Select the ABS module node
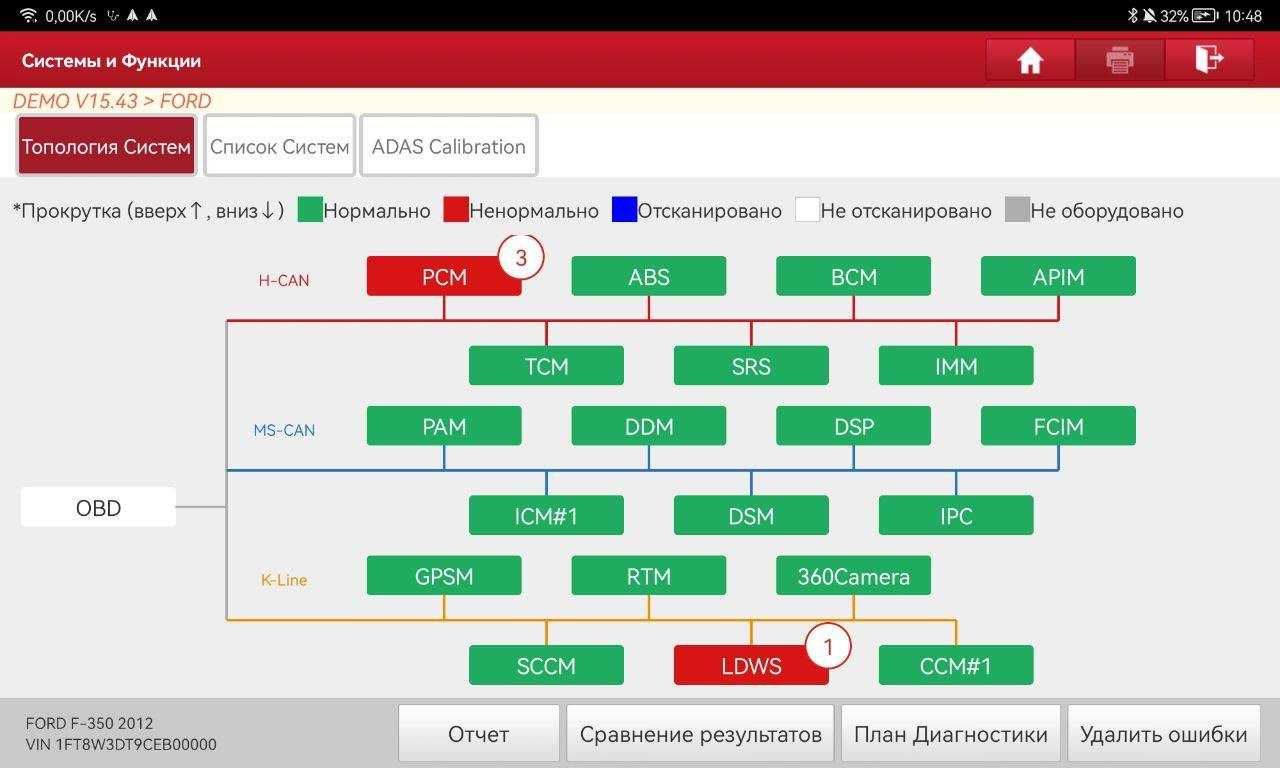 pyautogui.click(x=649, y=277)
